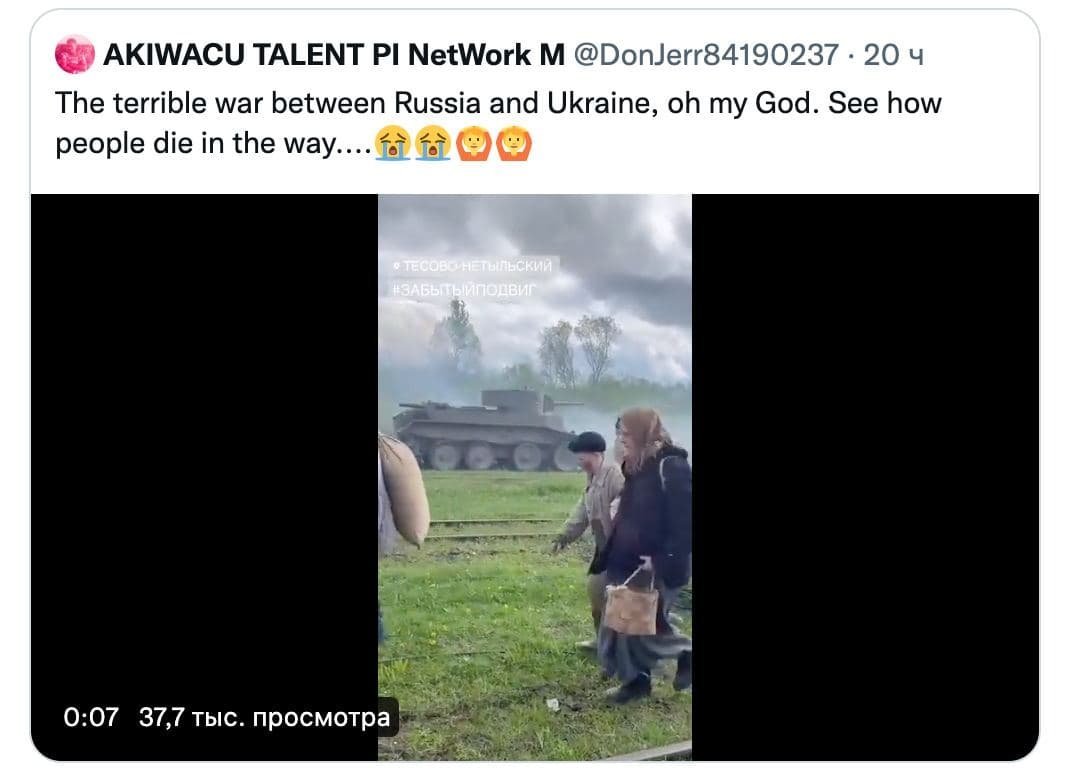The image size is (1066, 774).
Task: Click the last shocked face emoji
Action: 513,145
